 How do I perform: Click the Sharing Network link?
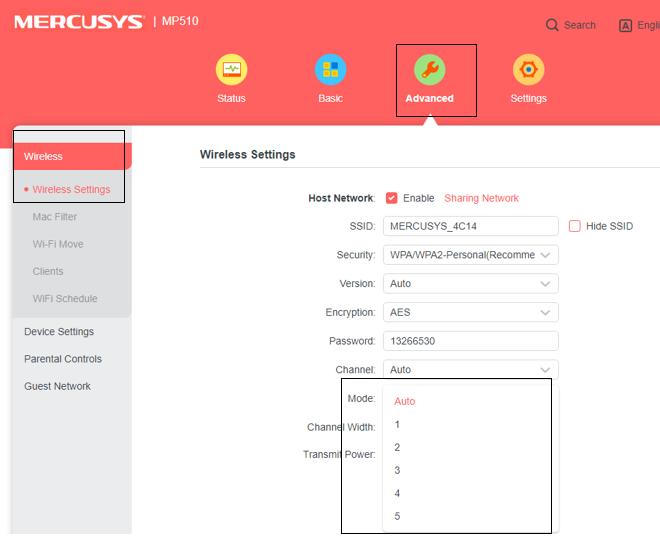pos(481,198)
